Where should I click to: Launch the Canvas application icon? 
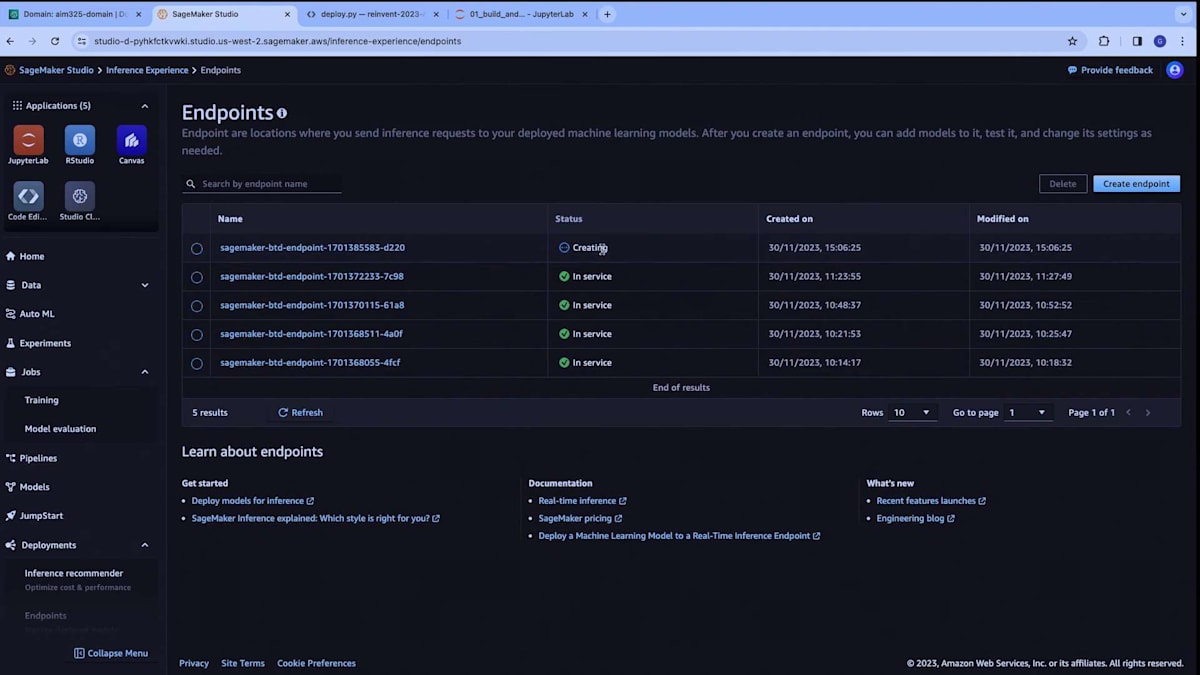point(131,140)
